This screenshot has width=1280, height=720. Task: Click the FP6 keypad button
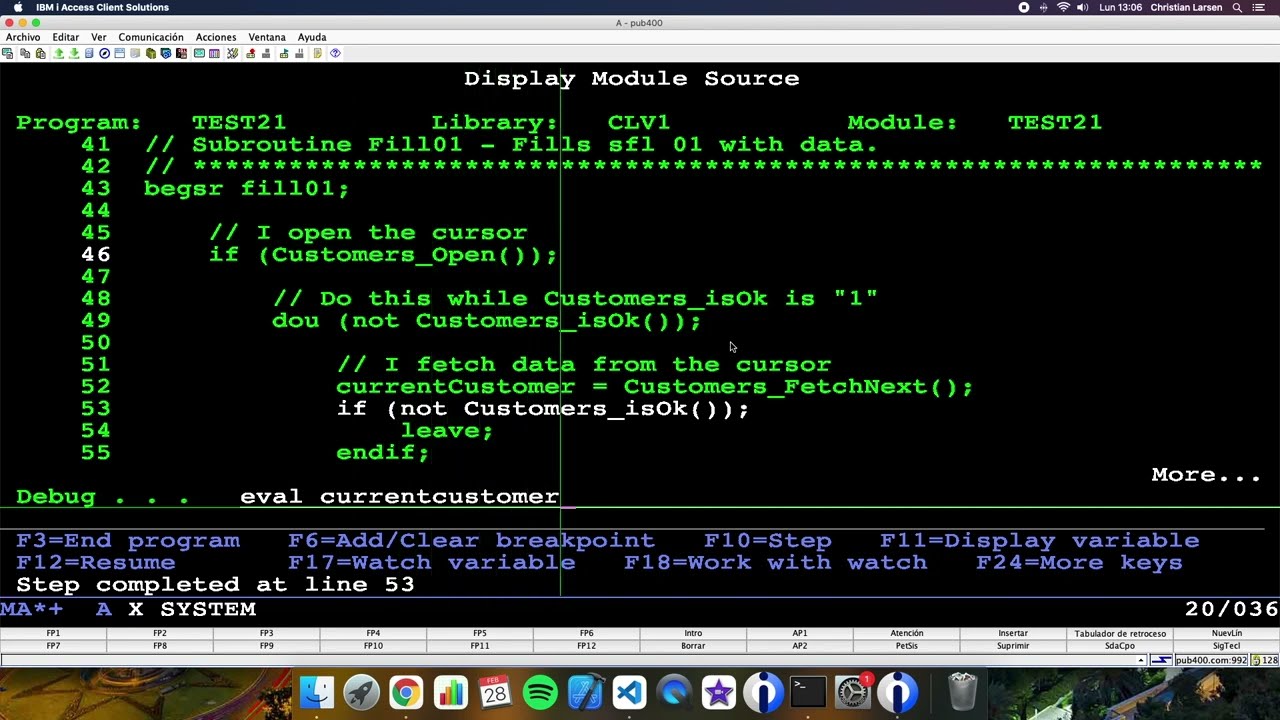click(x=586, y=633)
